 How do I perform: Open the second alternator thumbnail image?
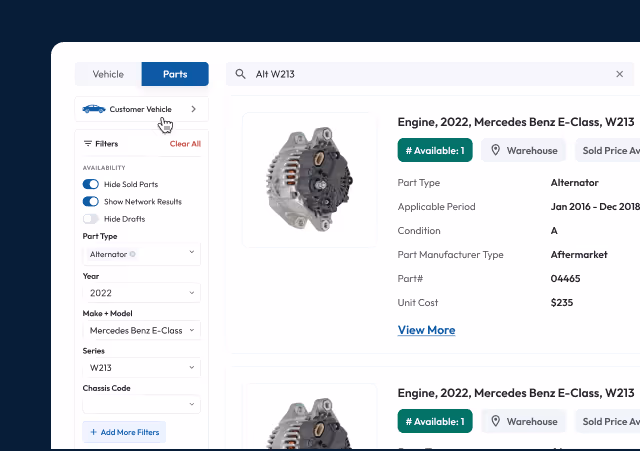click(309, 417)
